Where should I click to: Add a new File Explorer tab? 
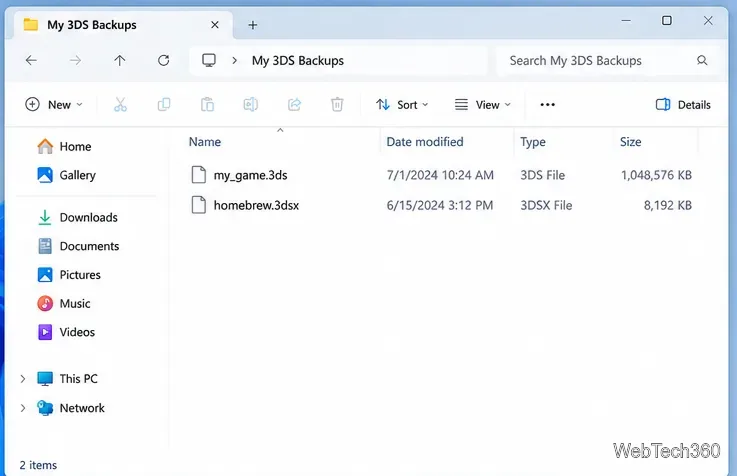[x=252, y=25]
